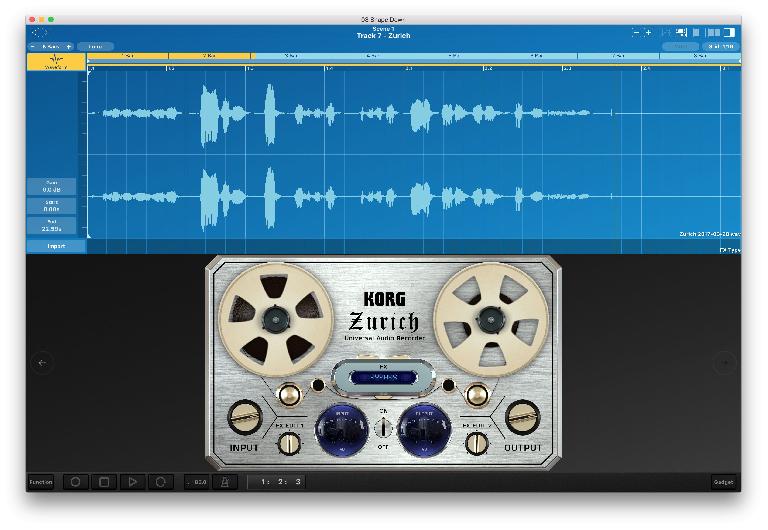Click the Gadget button at bottom right

point(723,482)
